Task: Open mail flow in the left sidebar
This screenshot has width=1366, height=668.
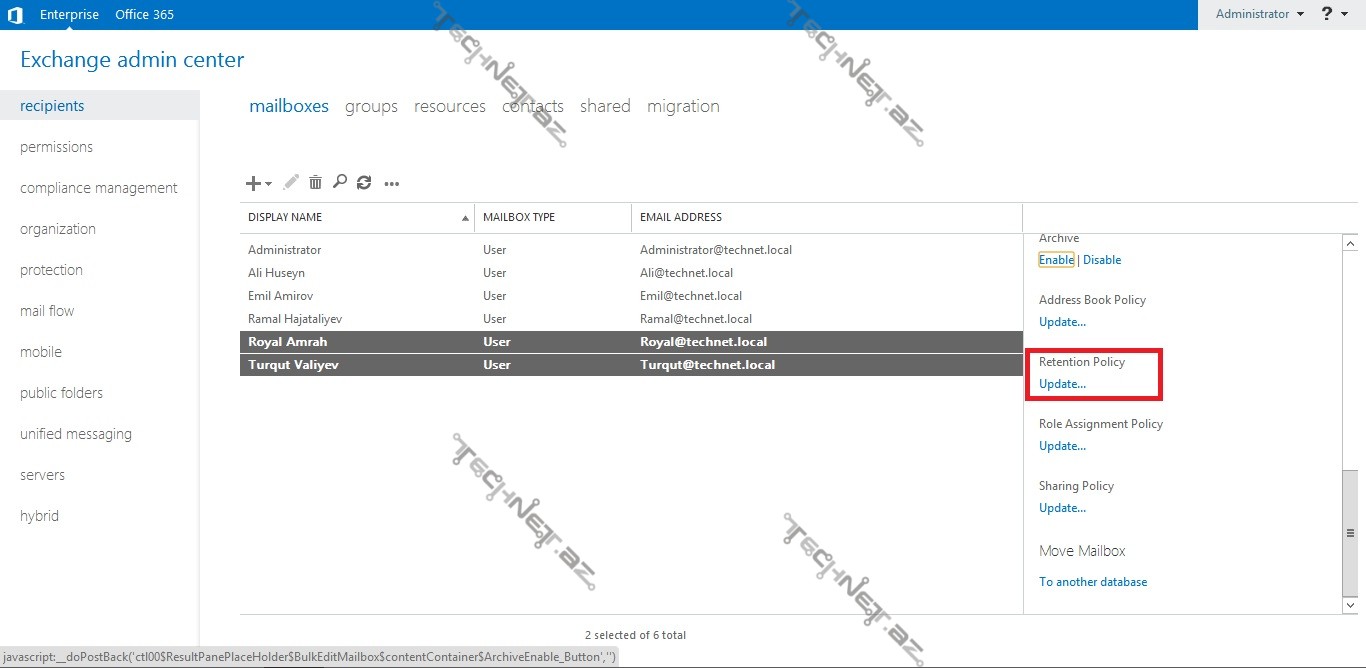Action: (x=47, y=311)
